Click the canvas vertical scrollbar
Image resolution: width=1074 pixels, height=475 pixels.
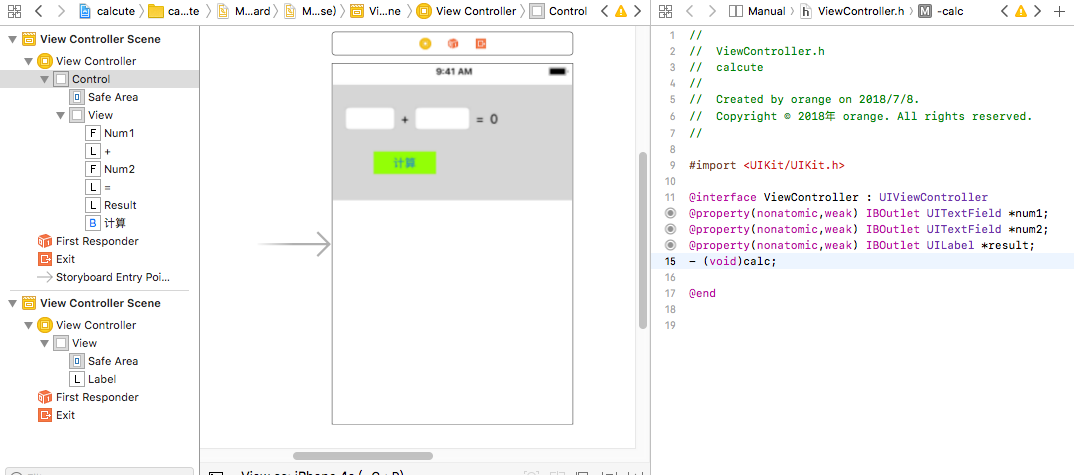pyautogui.click(x=642, y=240)
